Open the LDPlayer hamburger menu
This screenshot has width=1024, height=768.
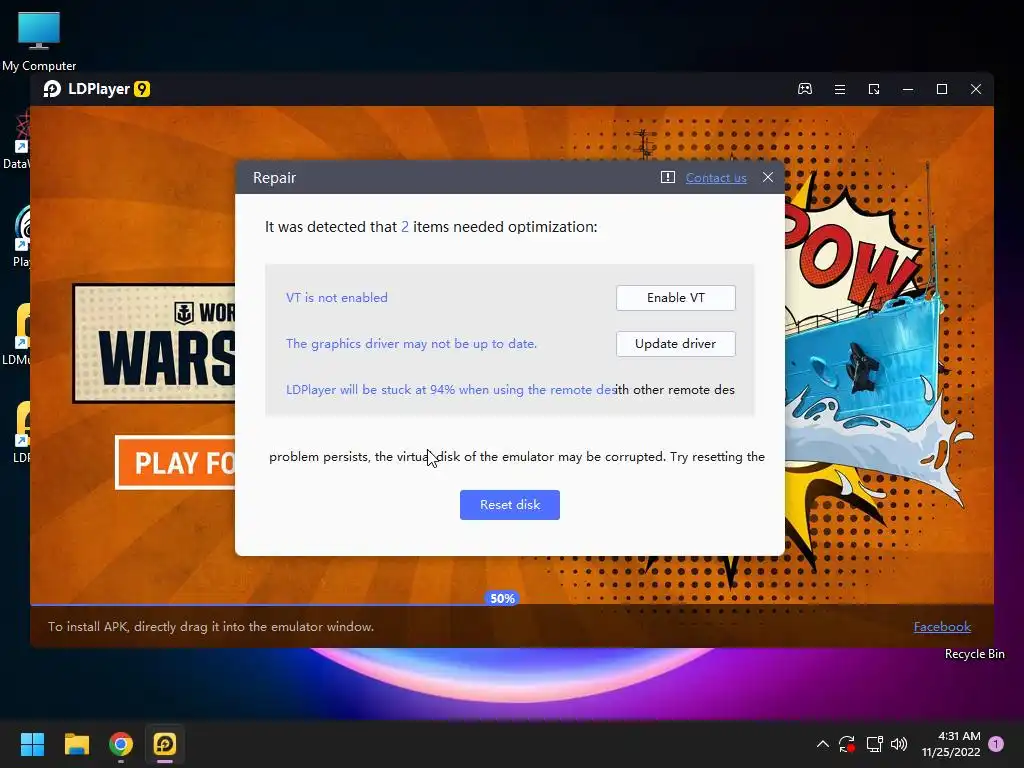[x=840, y=89]
